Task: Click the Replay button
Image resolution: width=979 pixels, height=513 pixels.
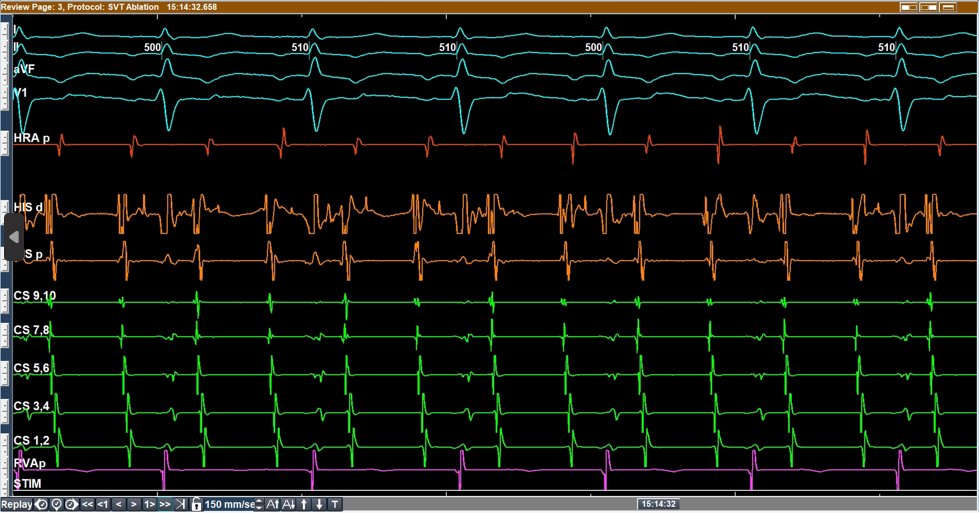Action: pos(17,504)
